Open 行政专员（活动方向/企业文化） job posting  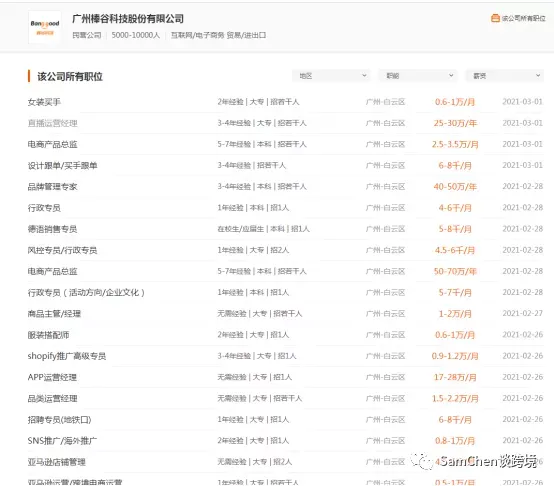click(86, 293)
